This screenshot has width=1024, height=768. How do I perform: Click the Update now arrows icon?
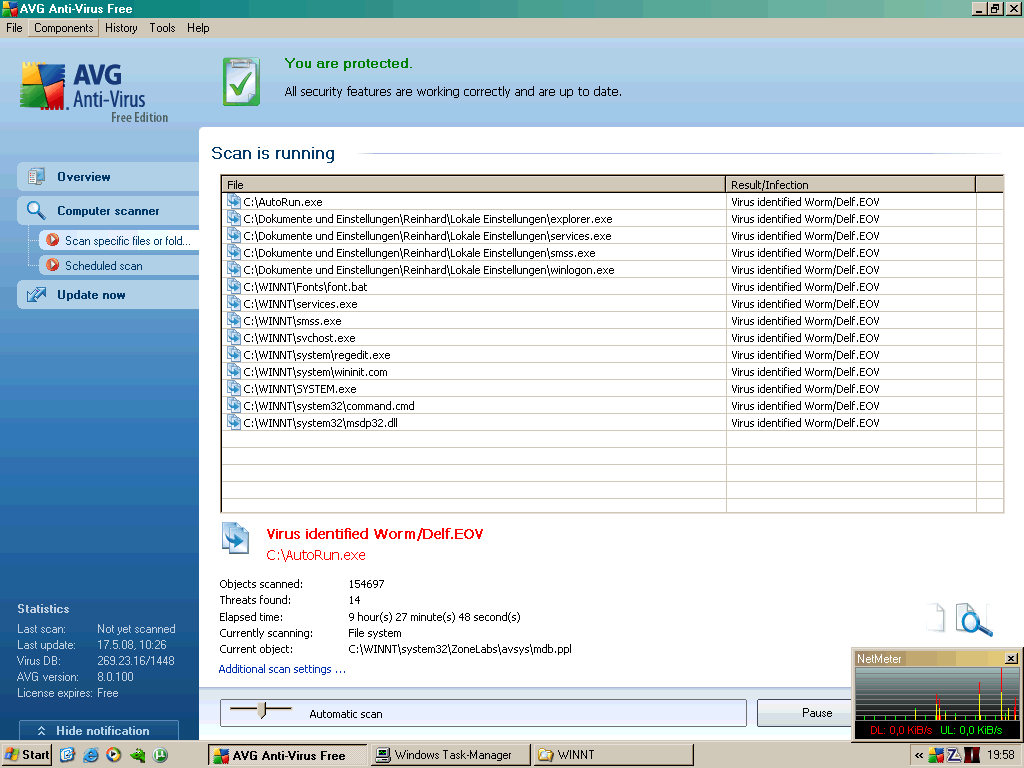(x=37, y=295)
